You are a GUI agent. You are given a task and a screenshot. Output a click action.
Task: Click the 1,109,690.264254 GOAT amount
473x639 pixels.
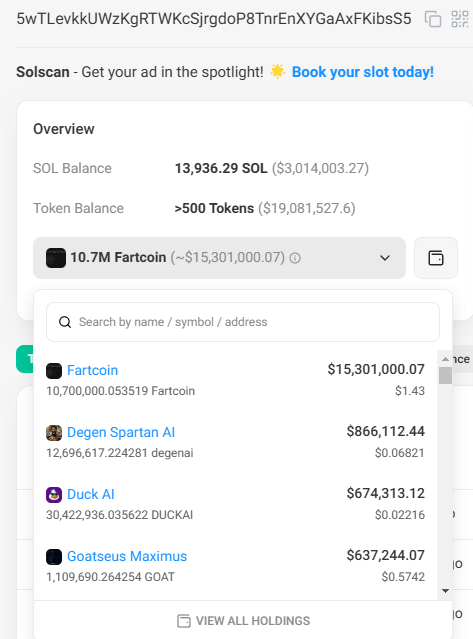pyautogui.click(x=110, y=577)
